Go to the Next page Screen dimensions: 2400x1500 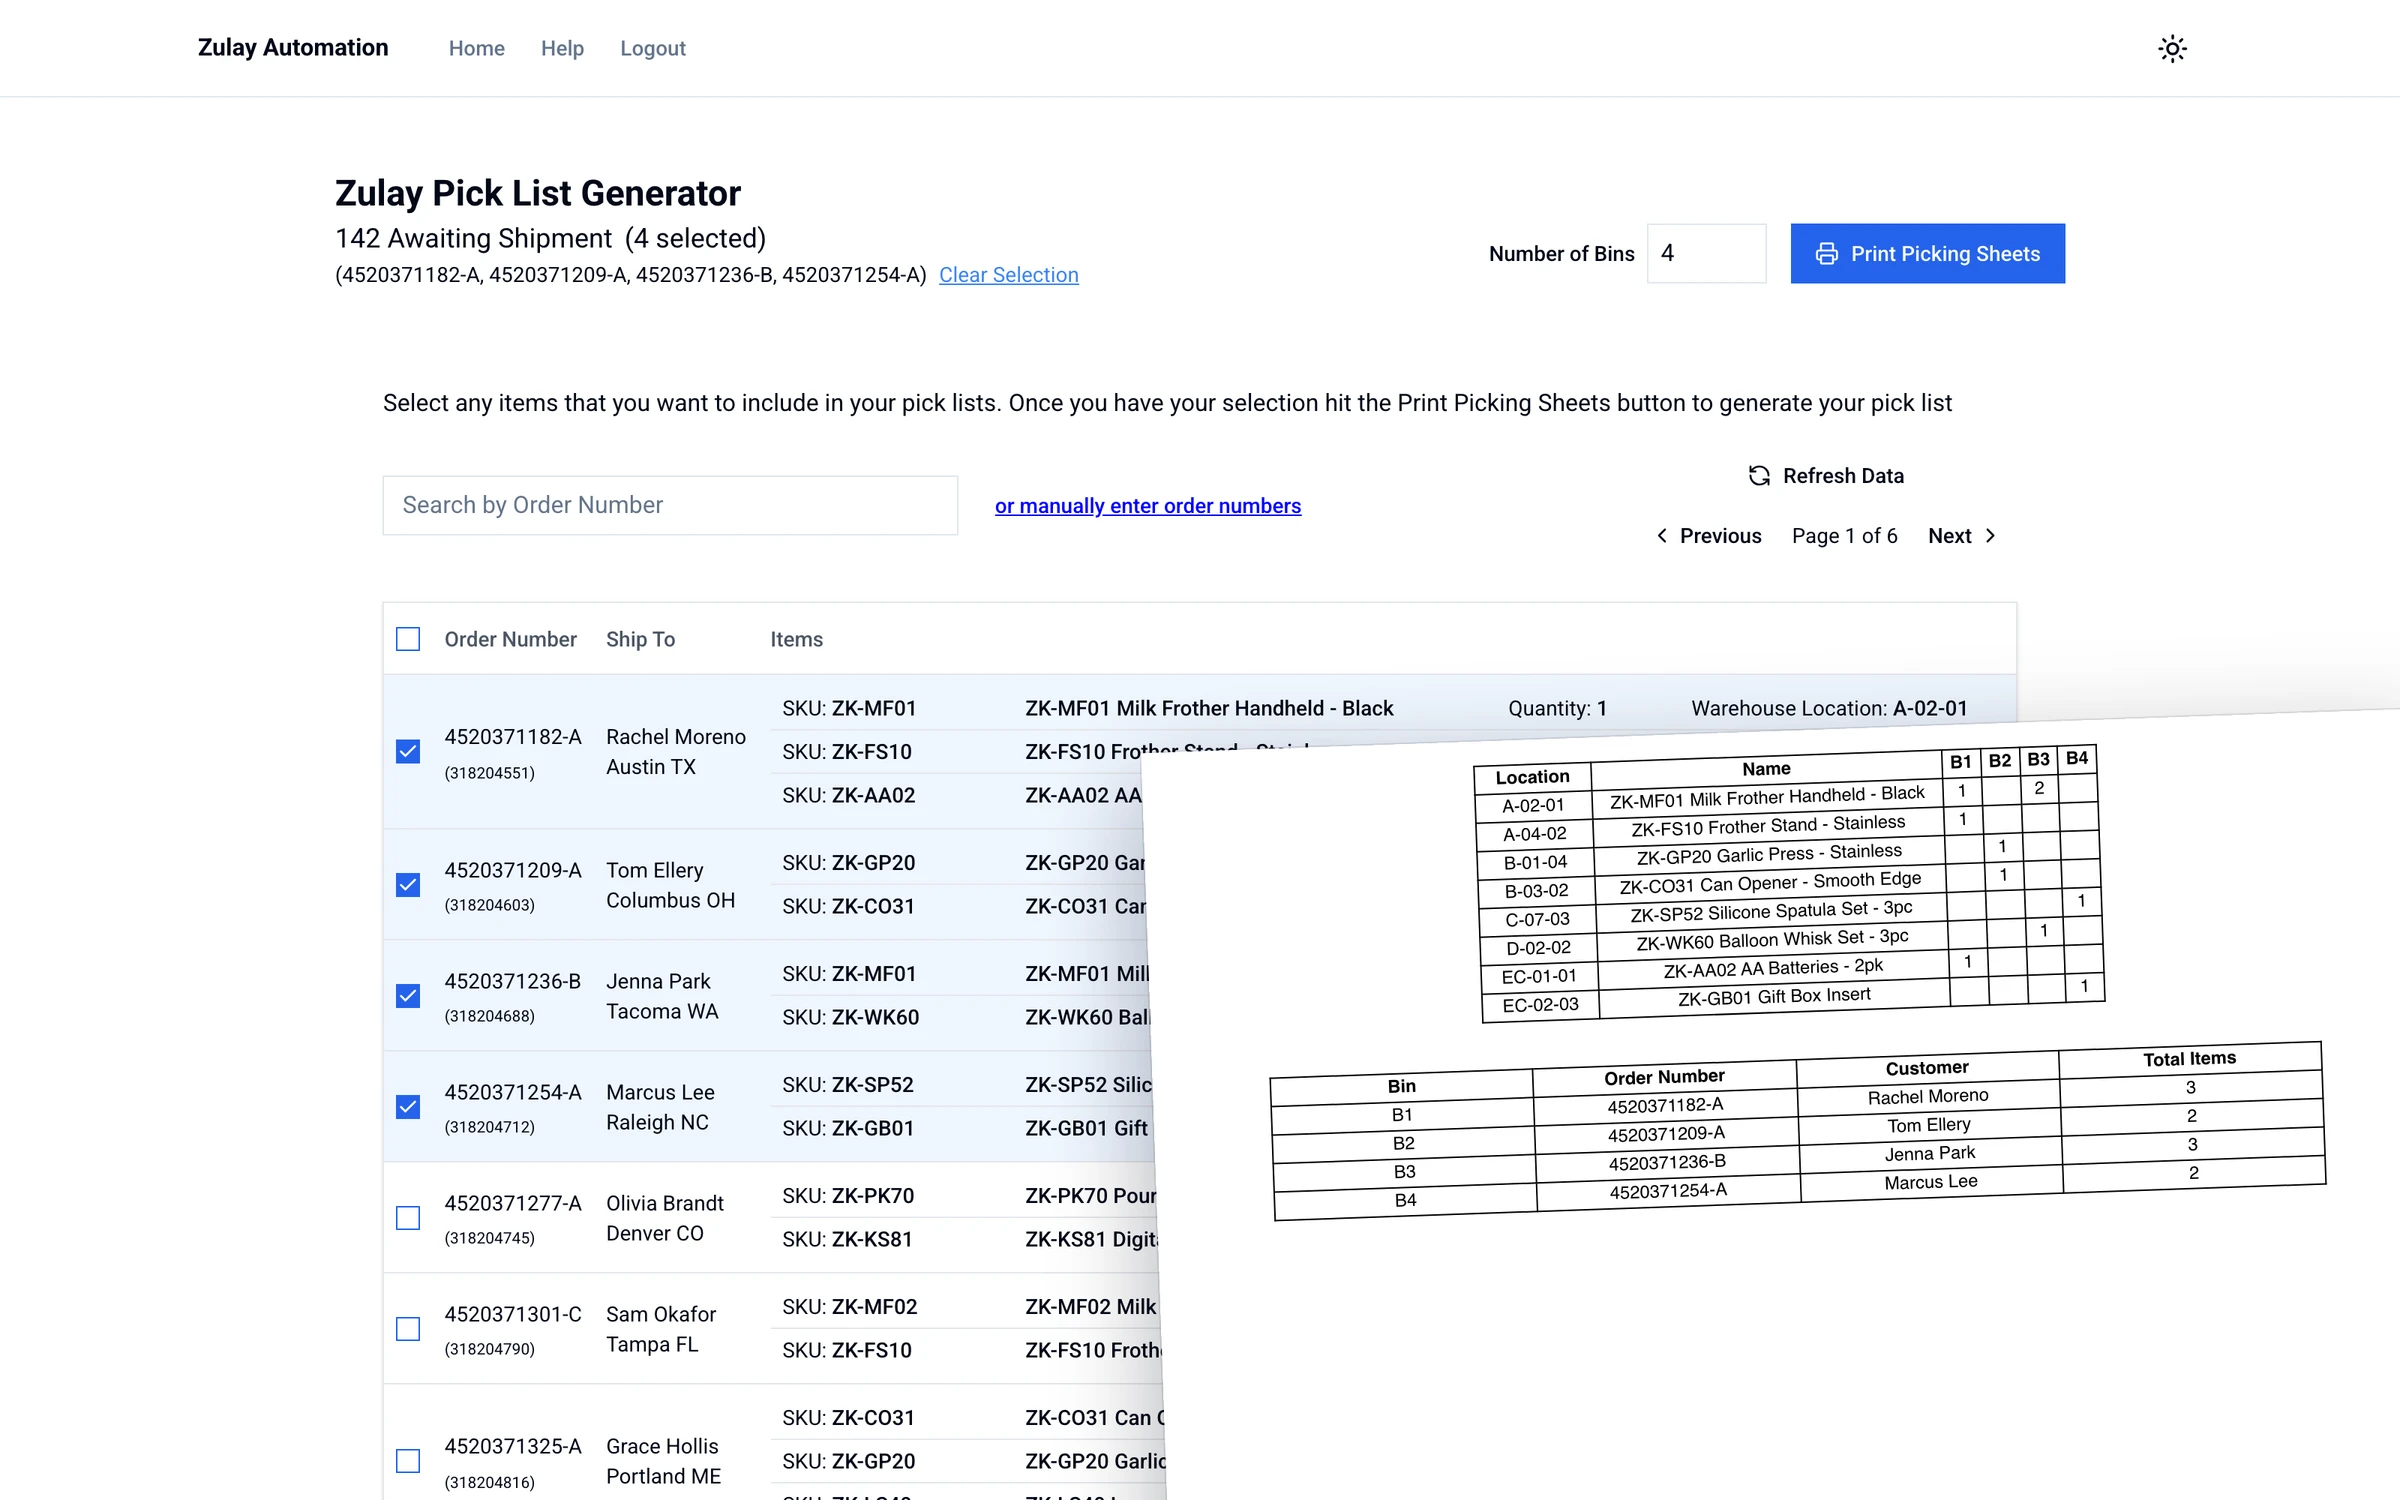1962,536
